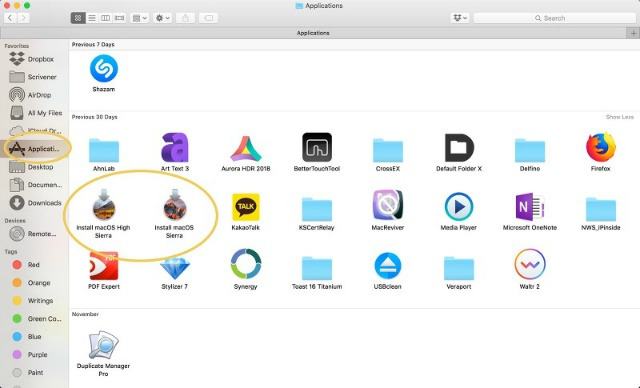
Task: Open the KSCertRelay folder
Action: (317, 209)
